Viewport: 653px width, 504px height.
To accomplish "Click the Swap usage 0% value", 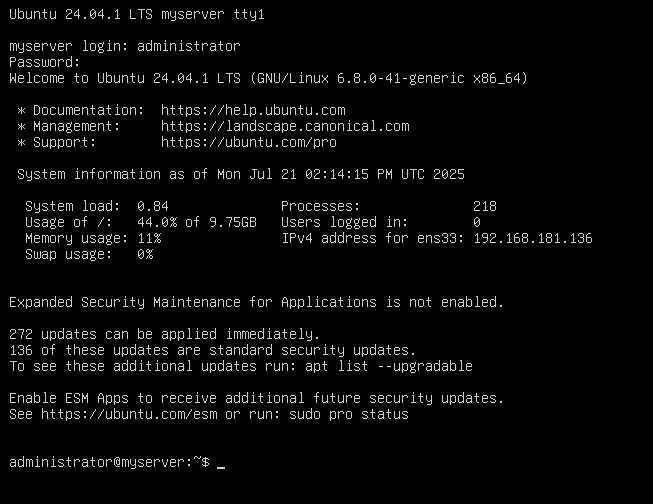I will [x=145, y=254].
